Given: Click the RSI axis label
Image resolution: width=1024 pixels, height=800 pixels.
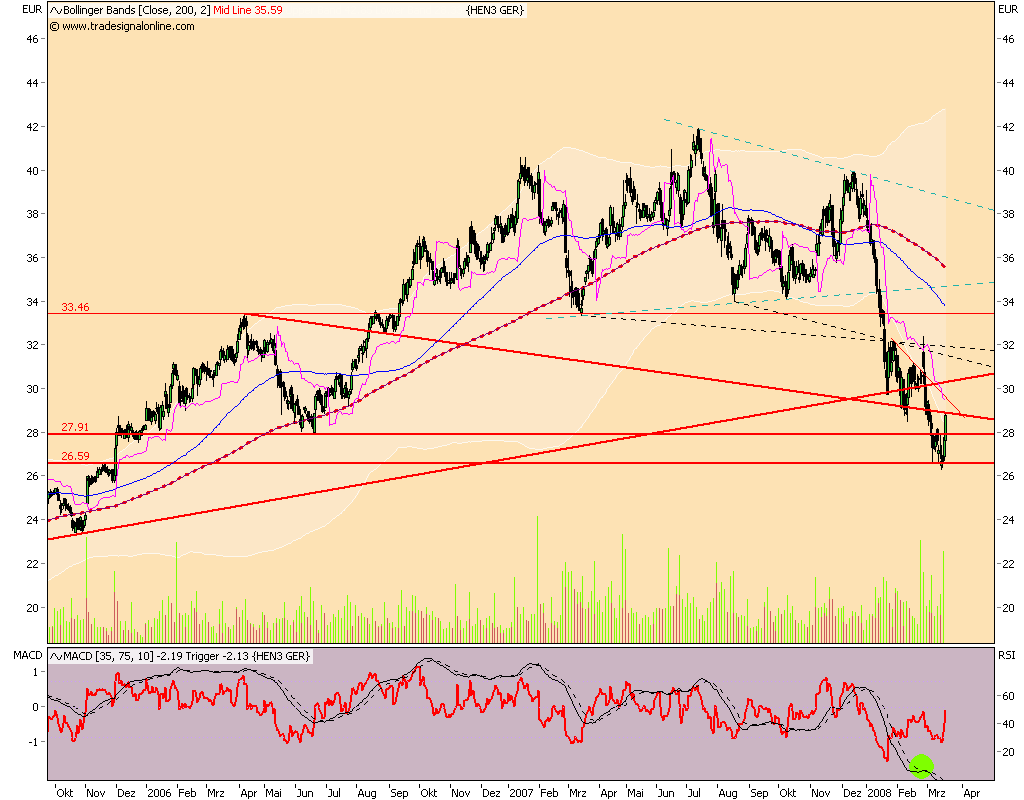Looking at the screenshot, I should [1005, 657].
